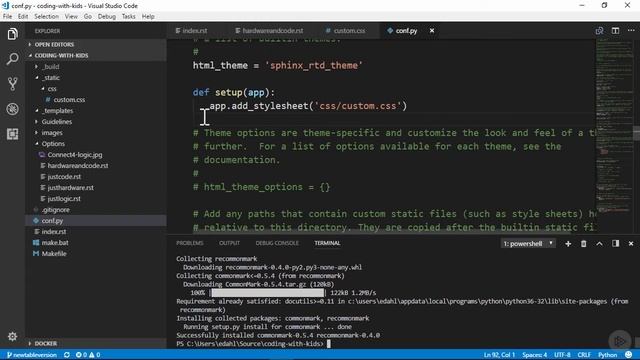Open the Manage gear menu
640x360 pixels.
point(12,336)
